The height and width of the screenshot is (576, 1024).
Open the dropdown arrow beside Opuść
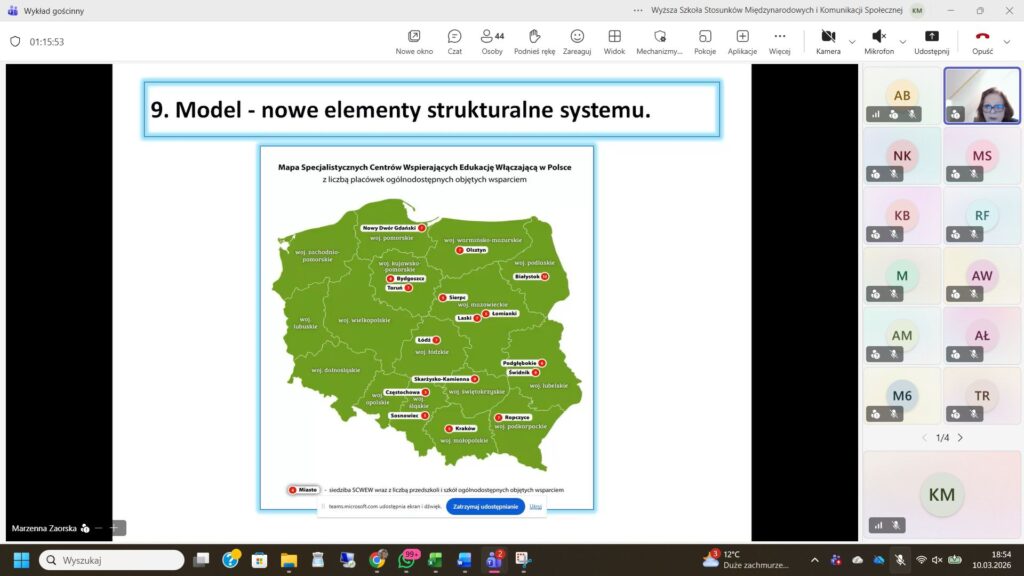[1006, 42]
